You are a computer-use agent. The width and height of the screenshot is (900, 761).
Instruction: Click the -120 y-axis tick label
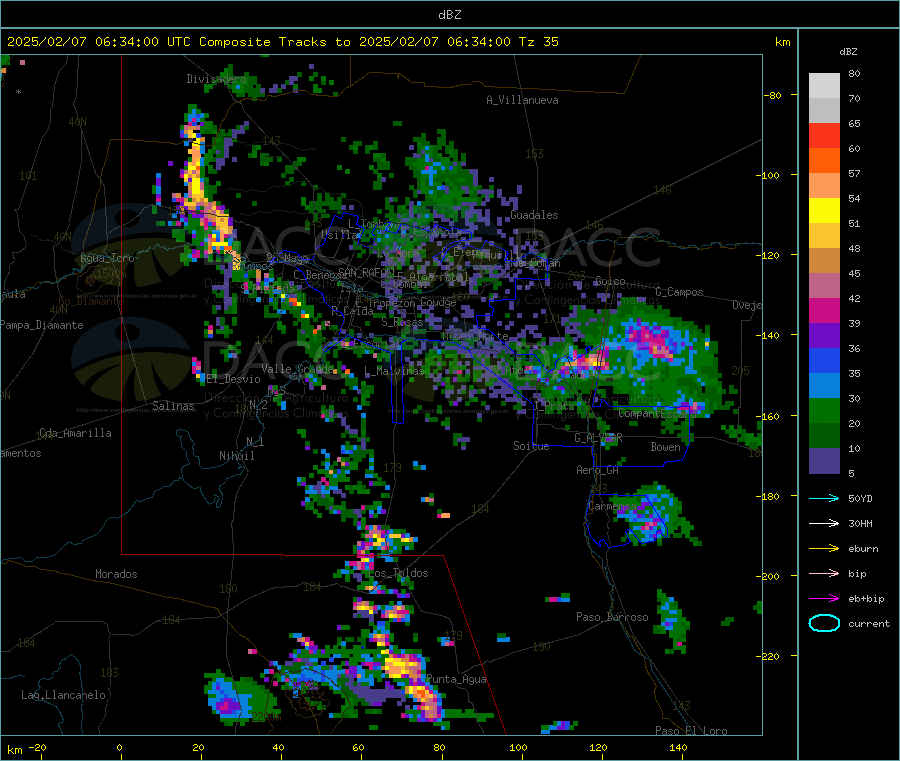pos(771,255)
